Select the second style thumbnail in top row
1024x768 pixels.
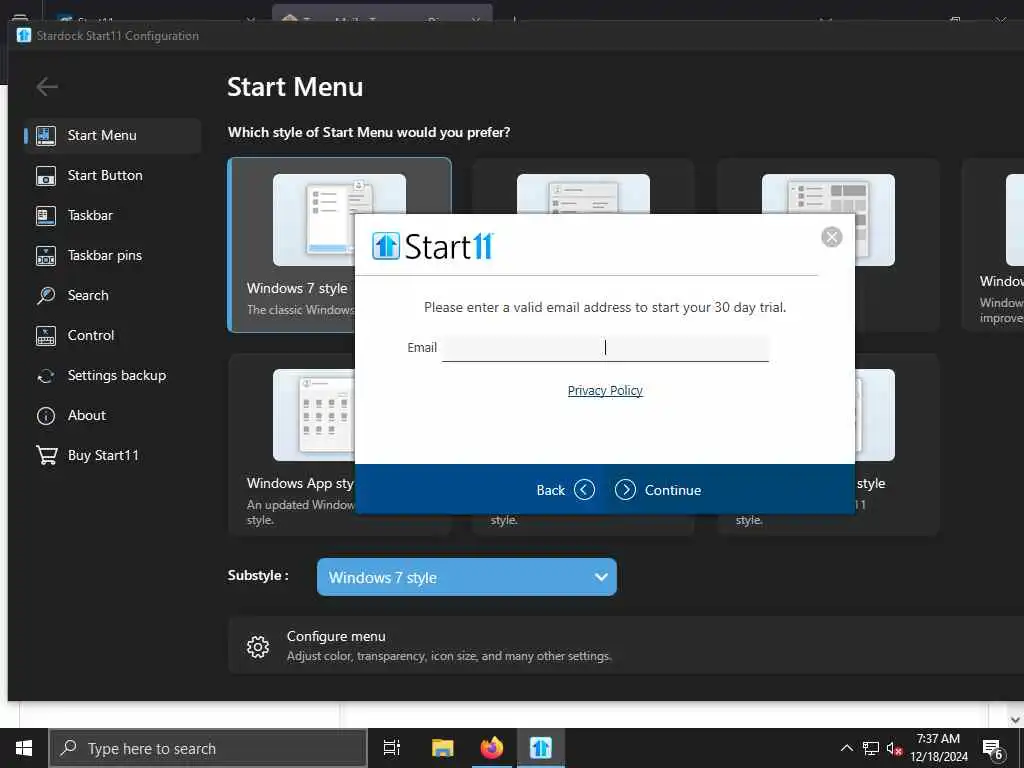click(583, 193)
